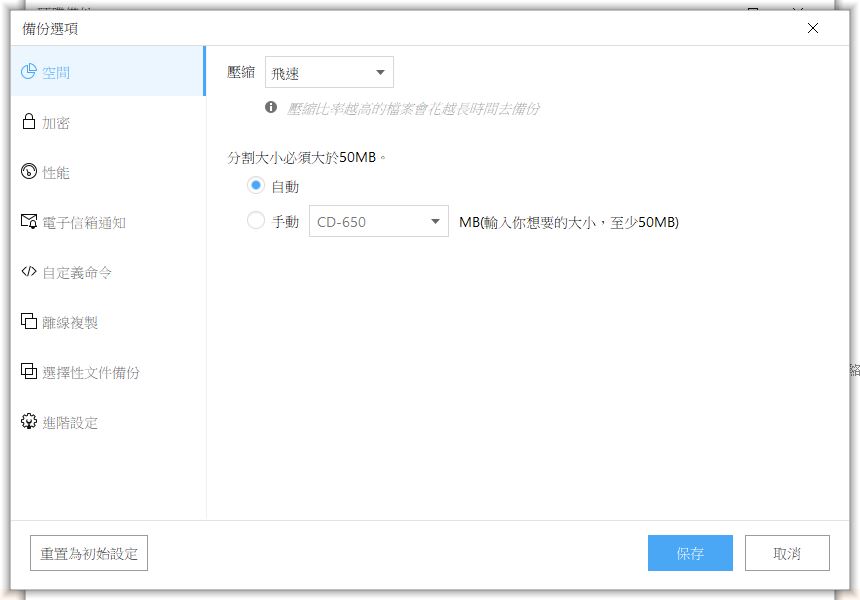Click the 備份選項 dialog title

[50, 29]
